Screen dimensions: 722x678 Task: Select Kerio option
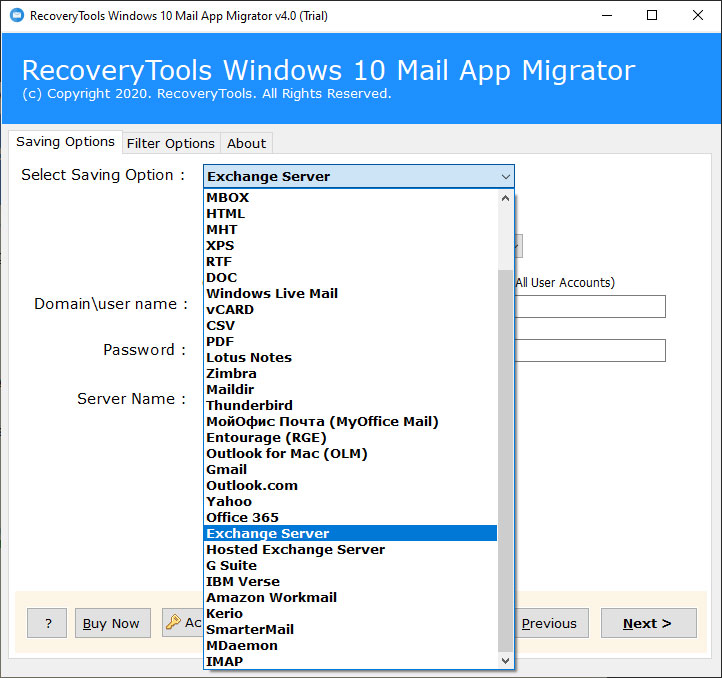(350, 614)
